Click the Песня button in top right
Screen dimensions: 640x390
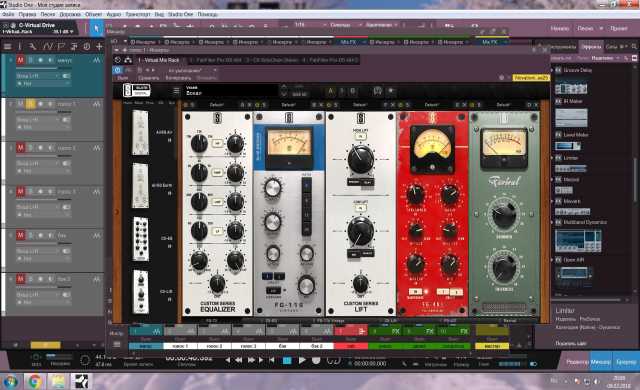click(585, 29)
